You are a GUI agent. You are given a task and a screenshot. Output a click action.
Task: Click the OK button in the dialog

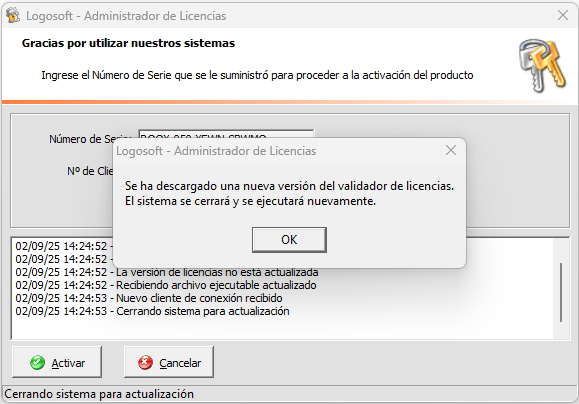coord(289,240)
